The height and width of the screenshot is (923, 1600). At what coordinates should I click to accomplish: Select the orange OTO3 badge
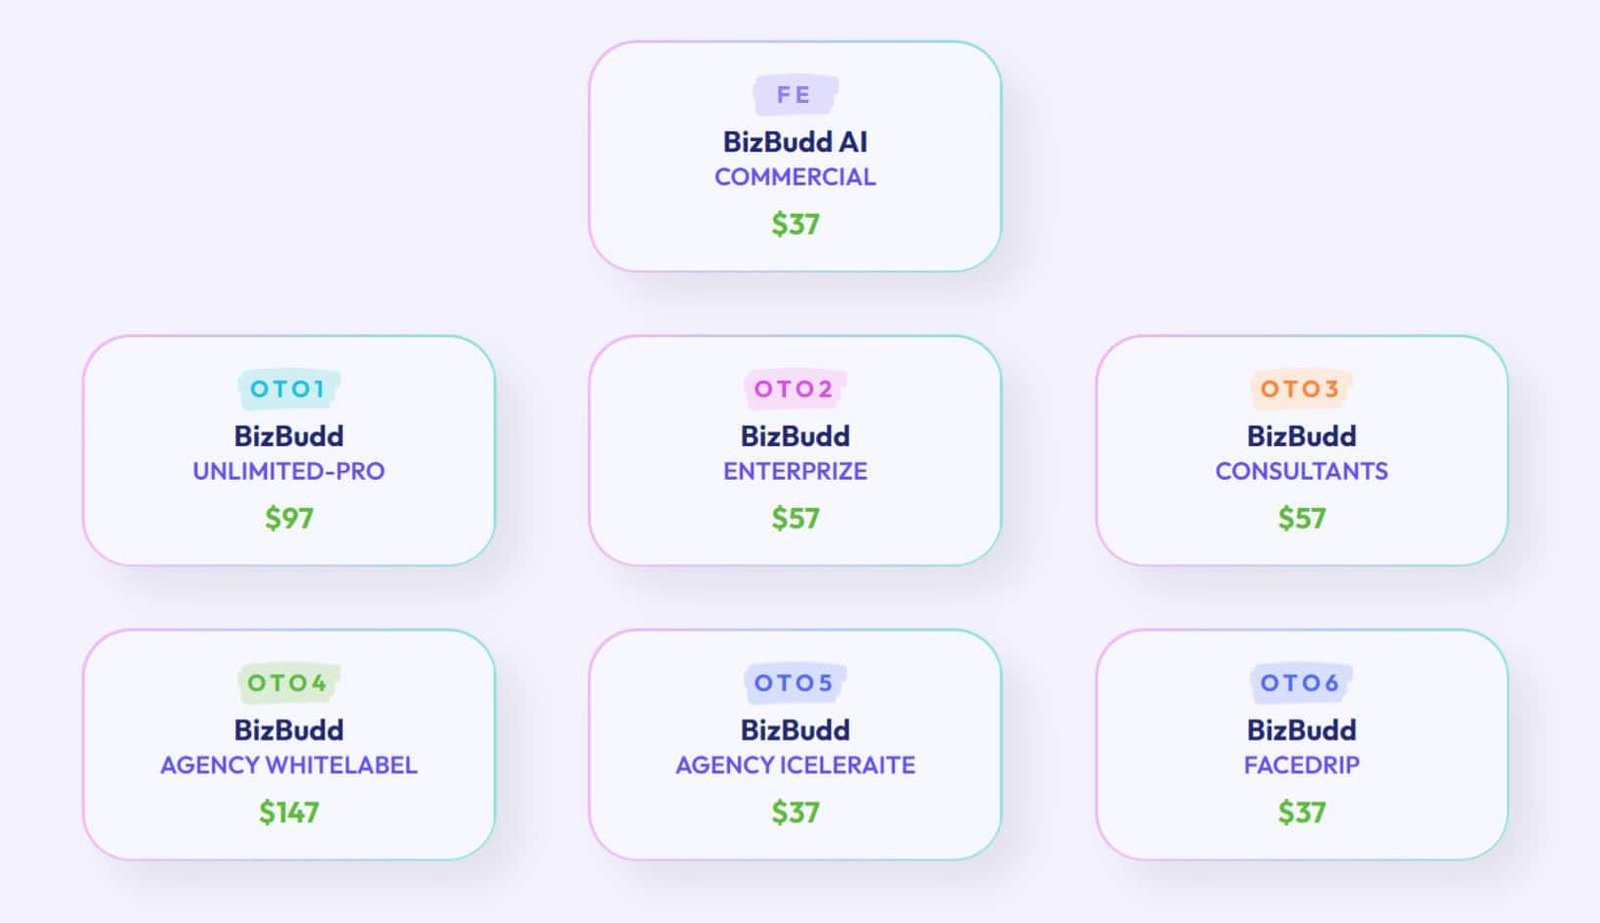[x=1301, y=389]
